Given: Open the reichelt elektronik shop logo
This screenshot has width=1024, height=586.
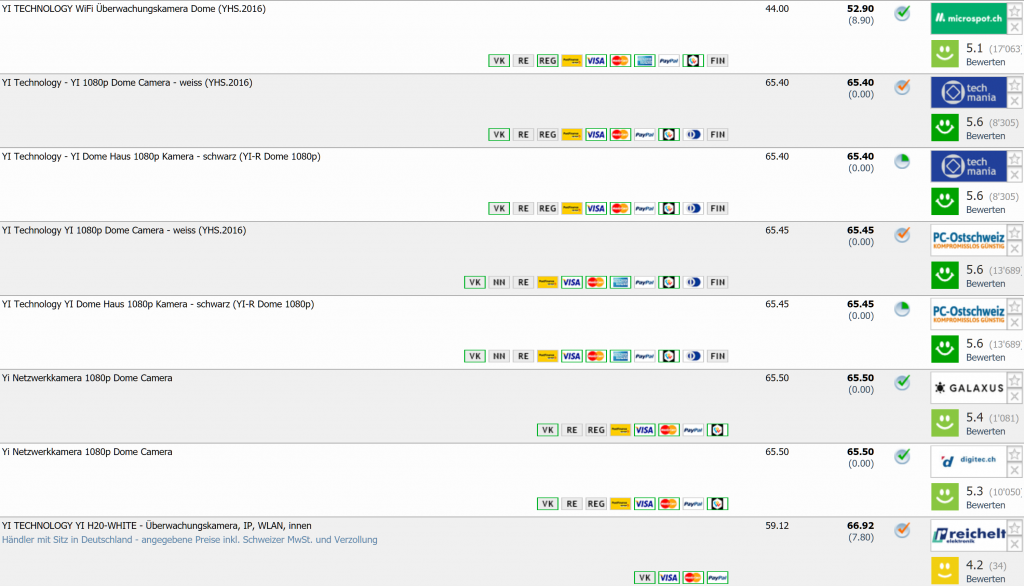Looking at the screenshot, I should [x=967, y=536].
